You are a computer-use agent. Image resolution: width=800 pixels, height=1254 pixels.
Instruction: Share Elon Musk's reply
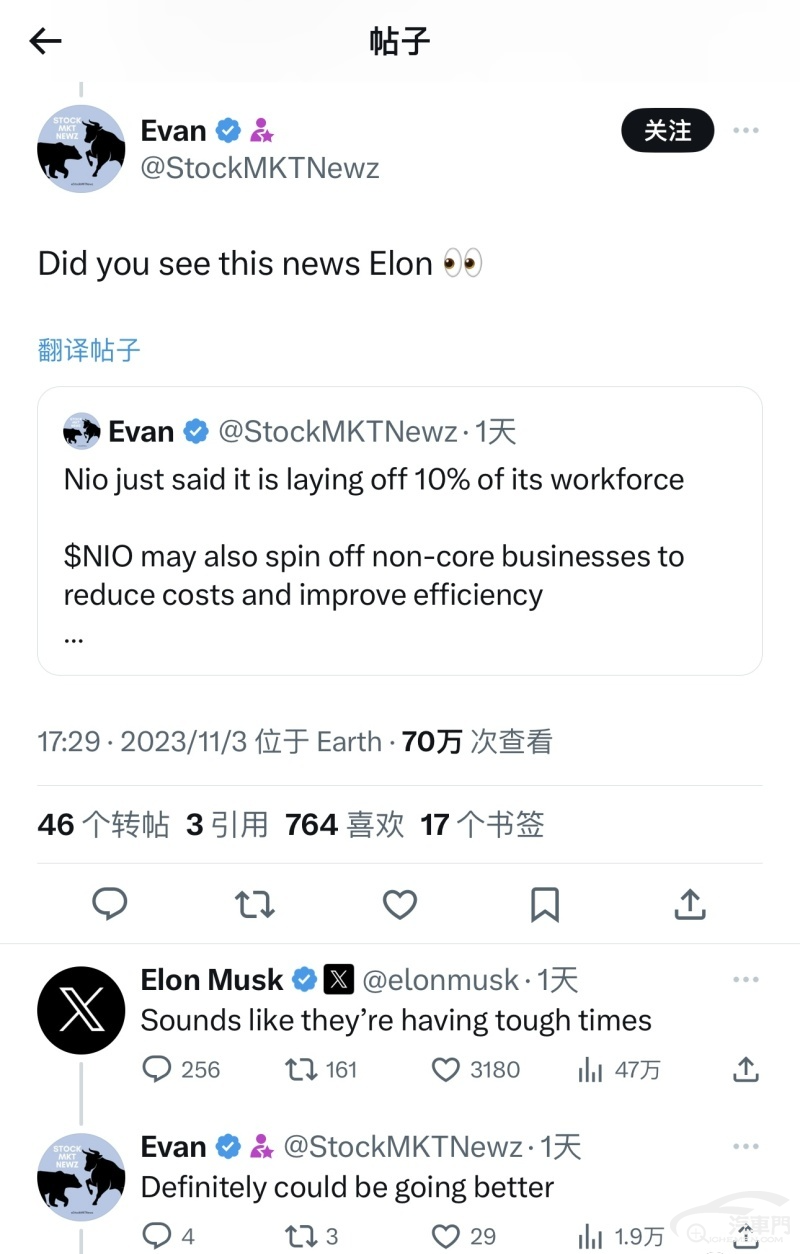click(746, 1069)
